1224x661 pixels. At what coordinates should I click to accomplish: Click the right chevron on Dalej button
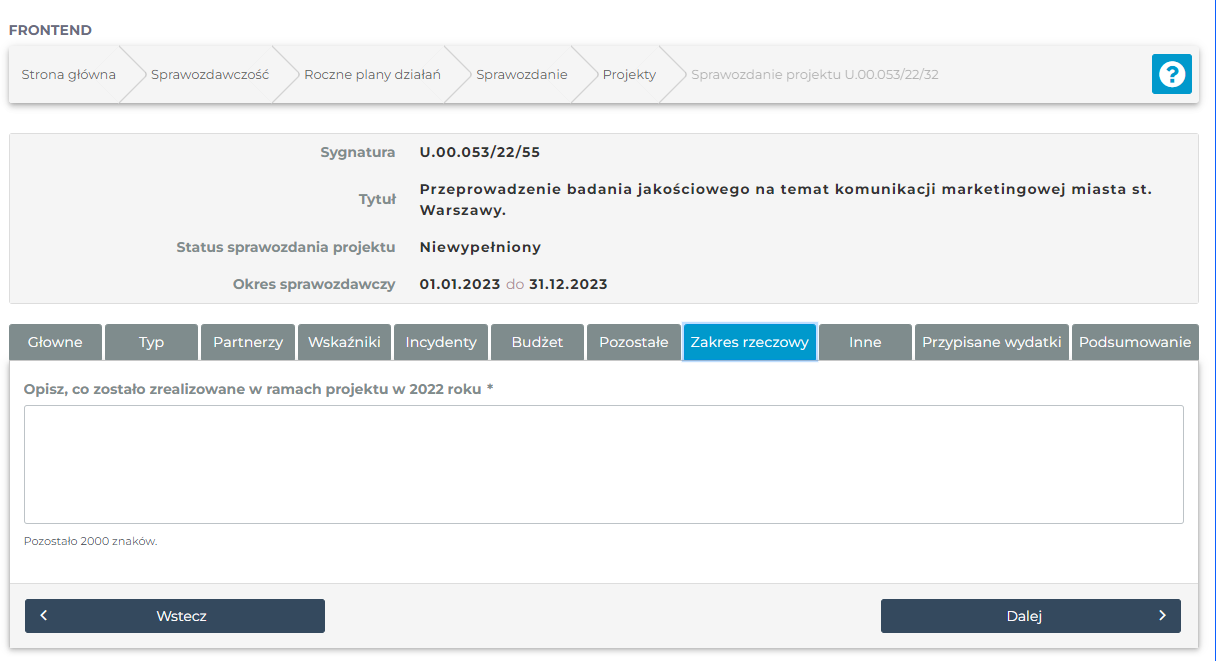coord(1161,616)
